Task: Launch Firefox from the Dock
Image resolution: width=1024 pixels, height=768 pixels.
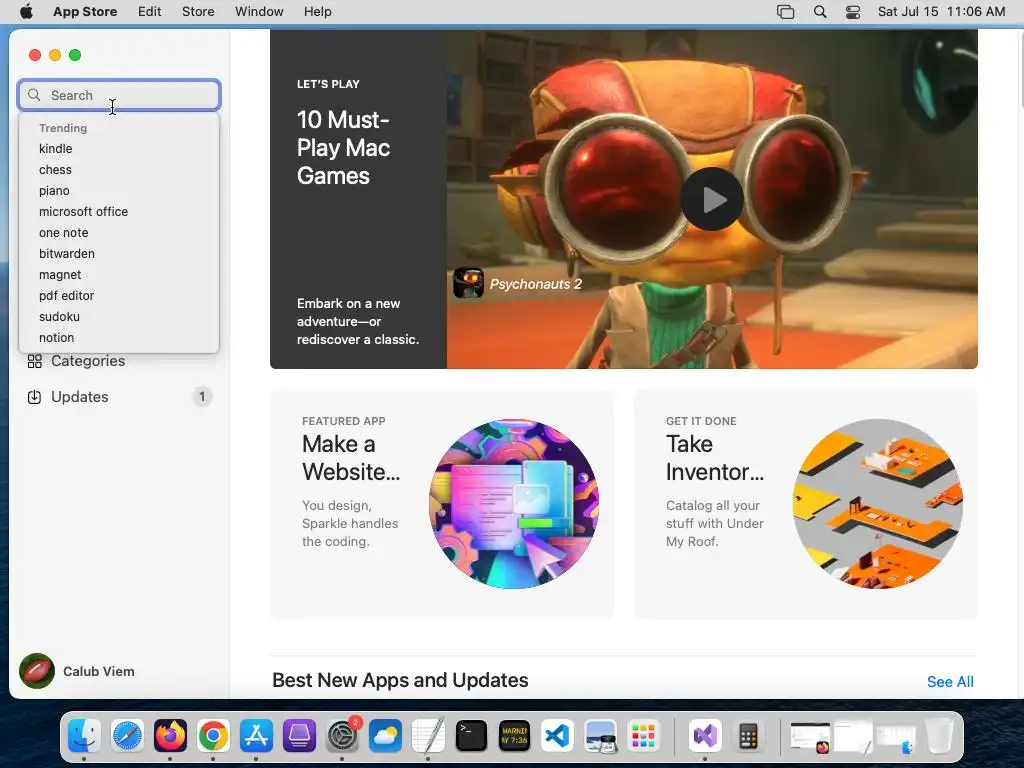Action: pos(170,736)
